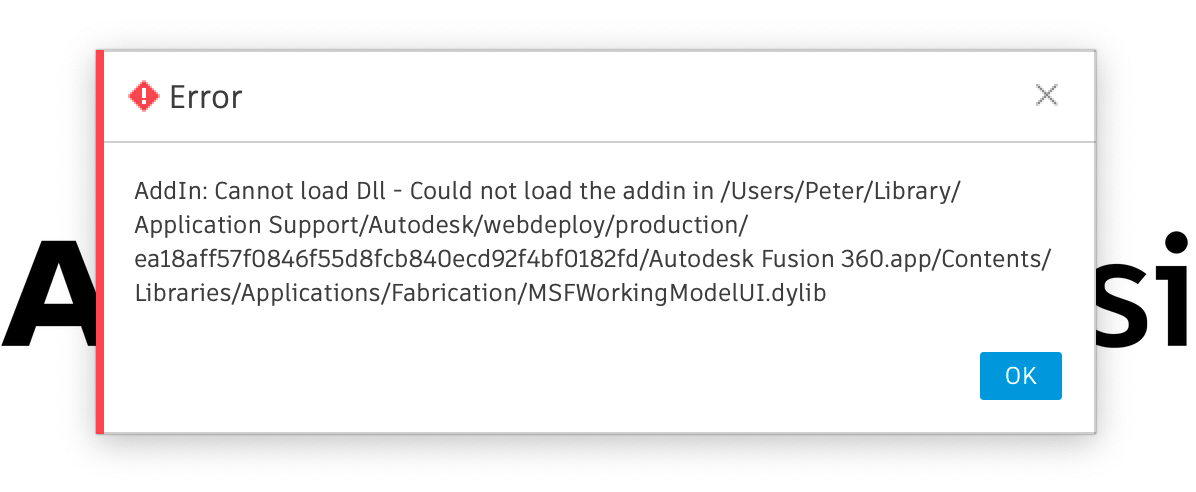Click the red accent bar on dialog edge

coord(99,242)
